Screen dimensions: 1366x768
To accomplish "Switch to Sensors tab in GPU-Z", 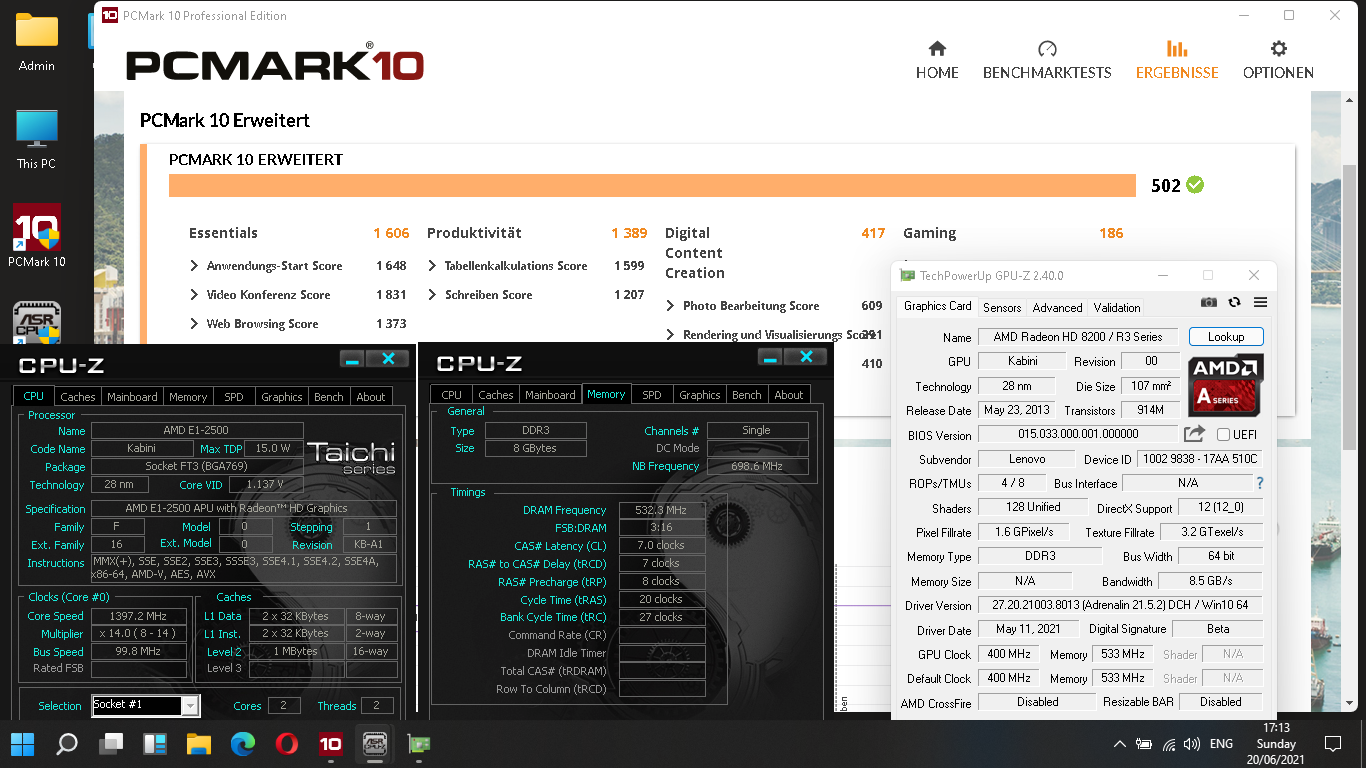I will (x=1002, y=308).
